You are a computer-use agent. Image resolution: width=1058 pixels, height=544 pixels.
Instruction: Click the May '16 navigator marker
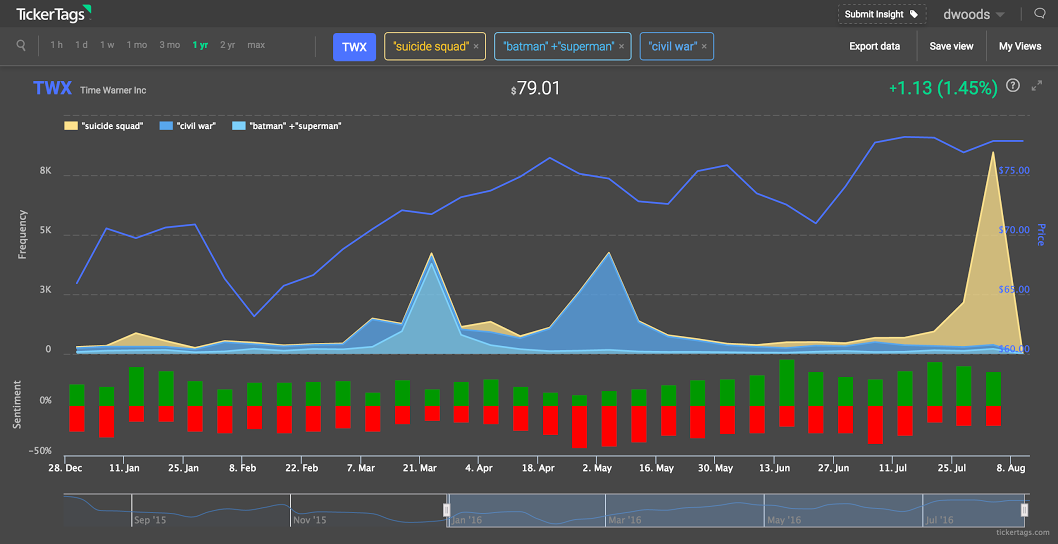(785, 520)
